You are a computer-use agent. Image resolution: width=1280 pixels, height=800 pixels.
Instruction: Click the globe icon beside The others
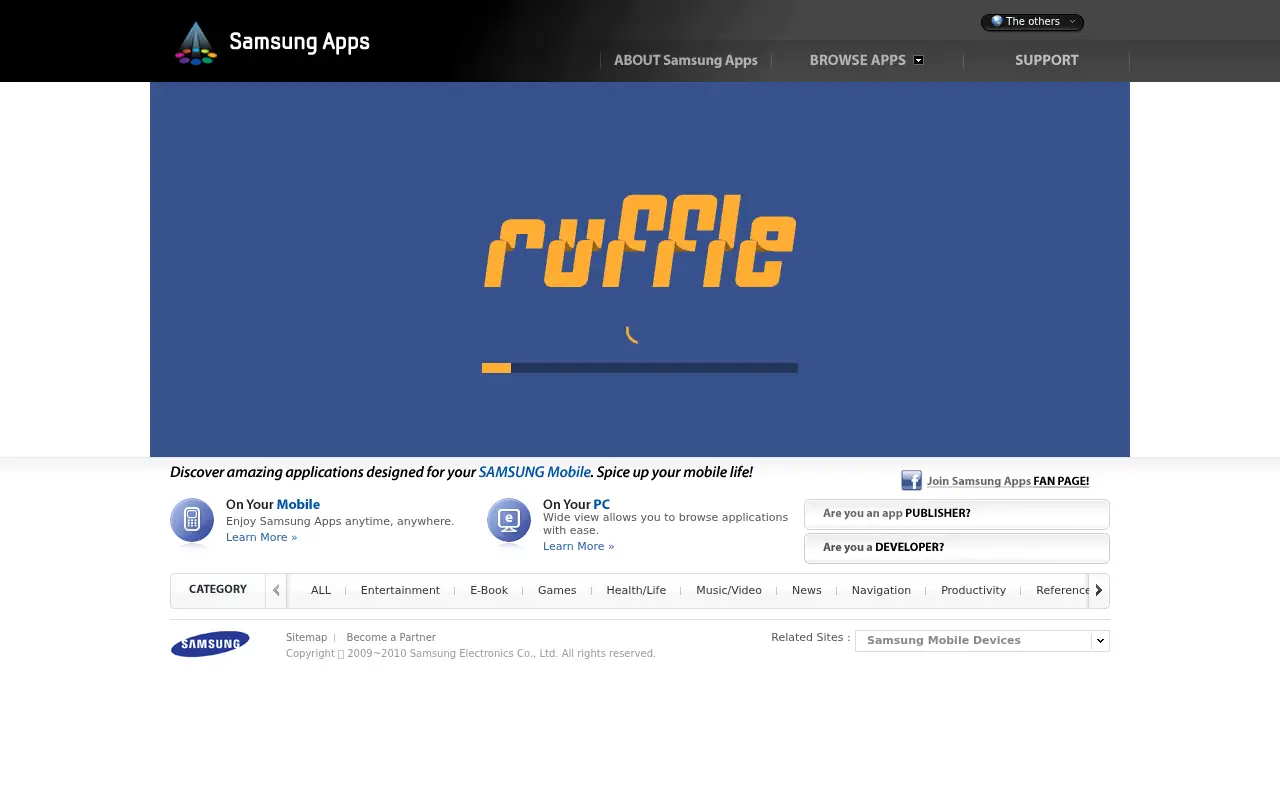(997, 21)
